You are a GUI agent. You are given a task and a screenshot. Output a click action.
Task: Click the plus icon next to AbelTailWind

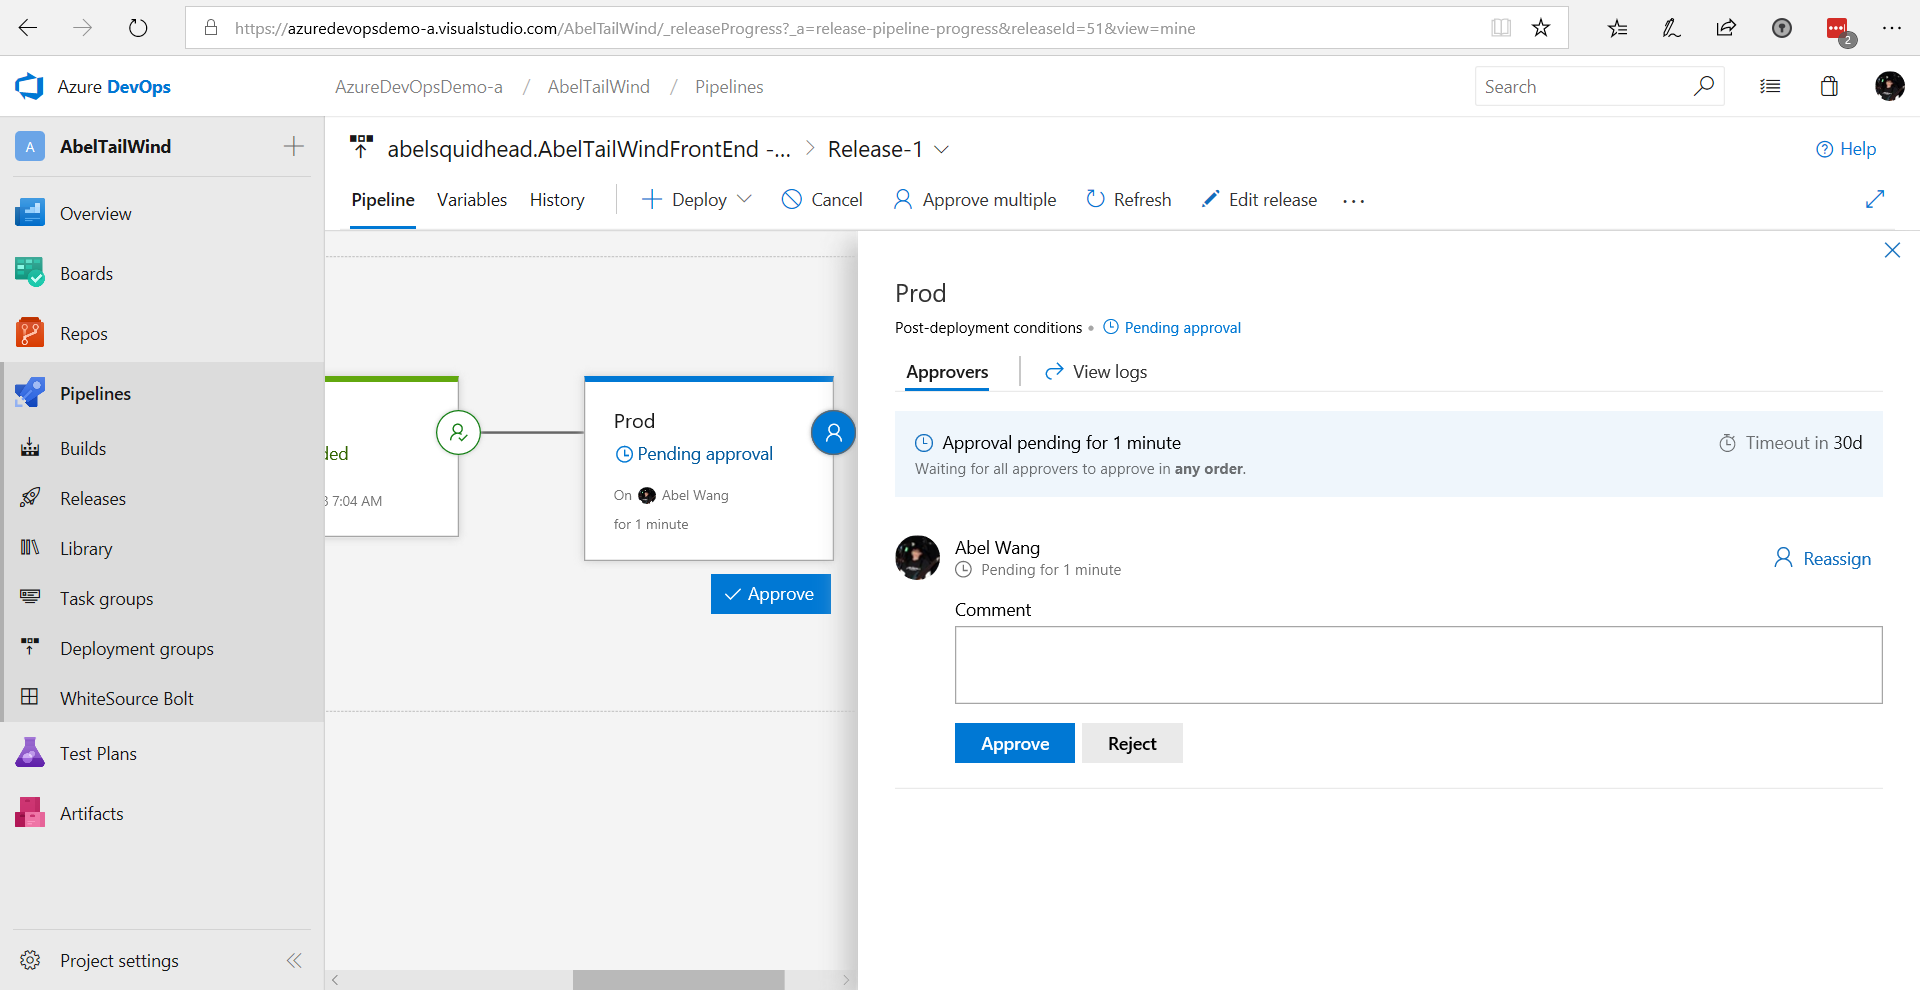coord(294,146)
